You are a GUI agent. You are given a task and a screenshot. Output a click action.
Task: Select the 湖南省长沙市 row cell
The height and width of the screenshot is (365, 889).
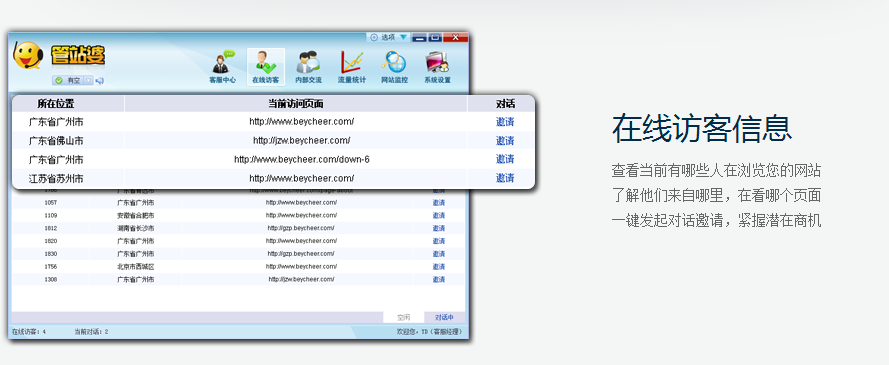pos(136,228)
